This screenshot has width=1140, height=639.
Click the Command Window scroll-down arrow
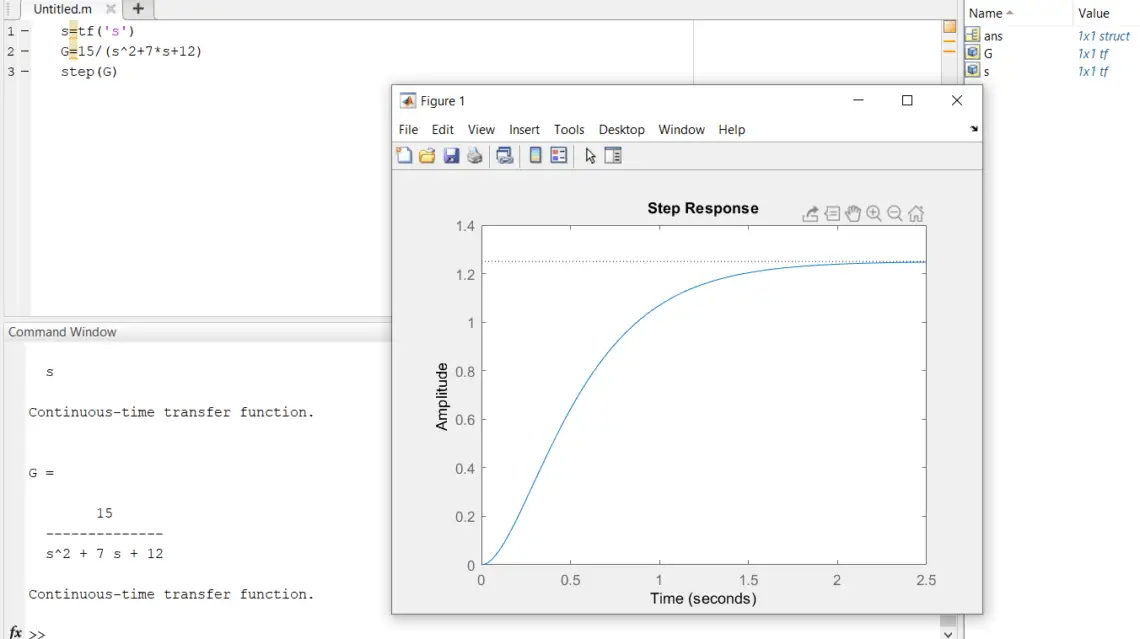(949, 633)
